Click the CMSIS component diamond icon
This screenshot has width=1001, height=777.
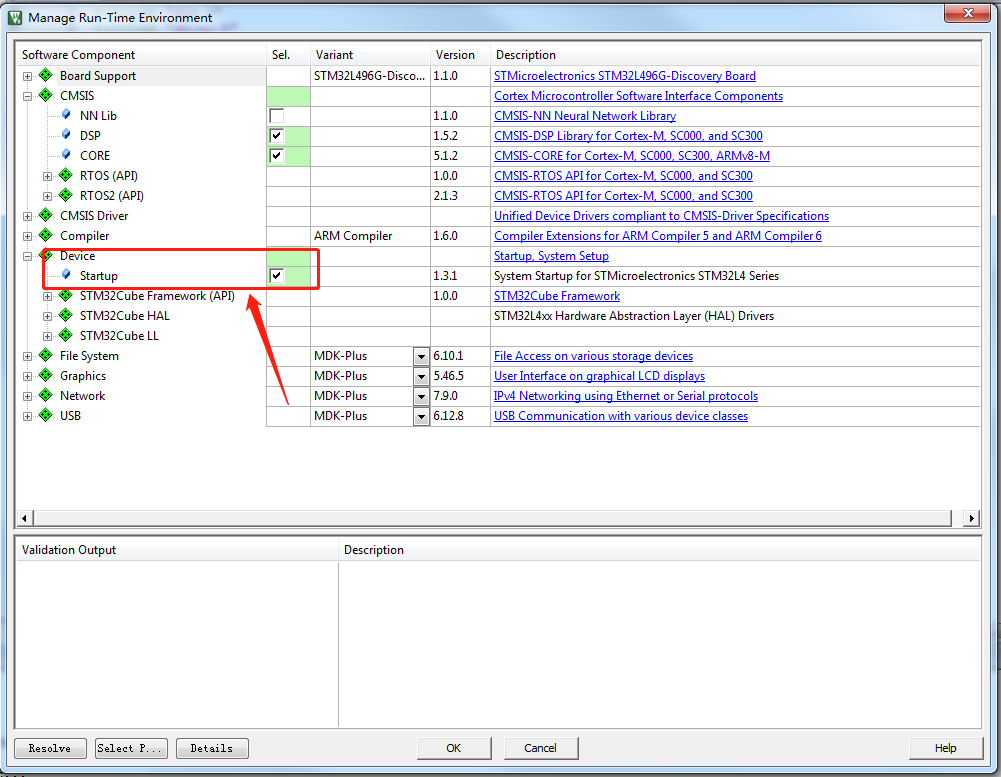point(45,95)
